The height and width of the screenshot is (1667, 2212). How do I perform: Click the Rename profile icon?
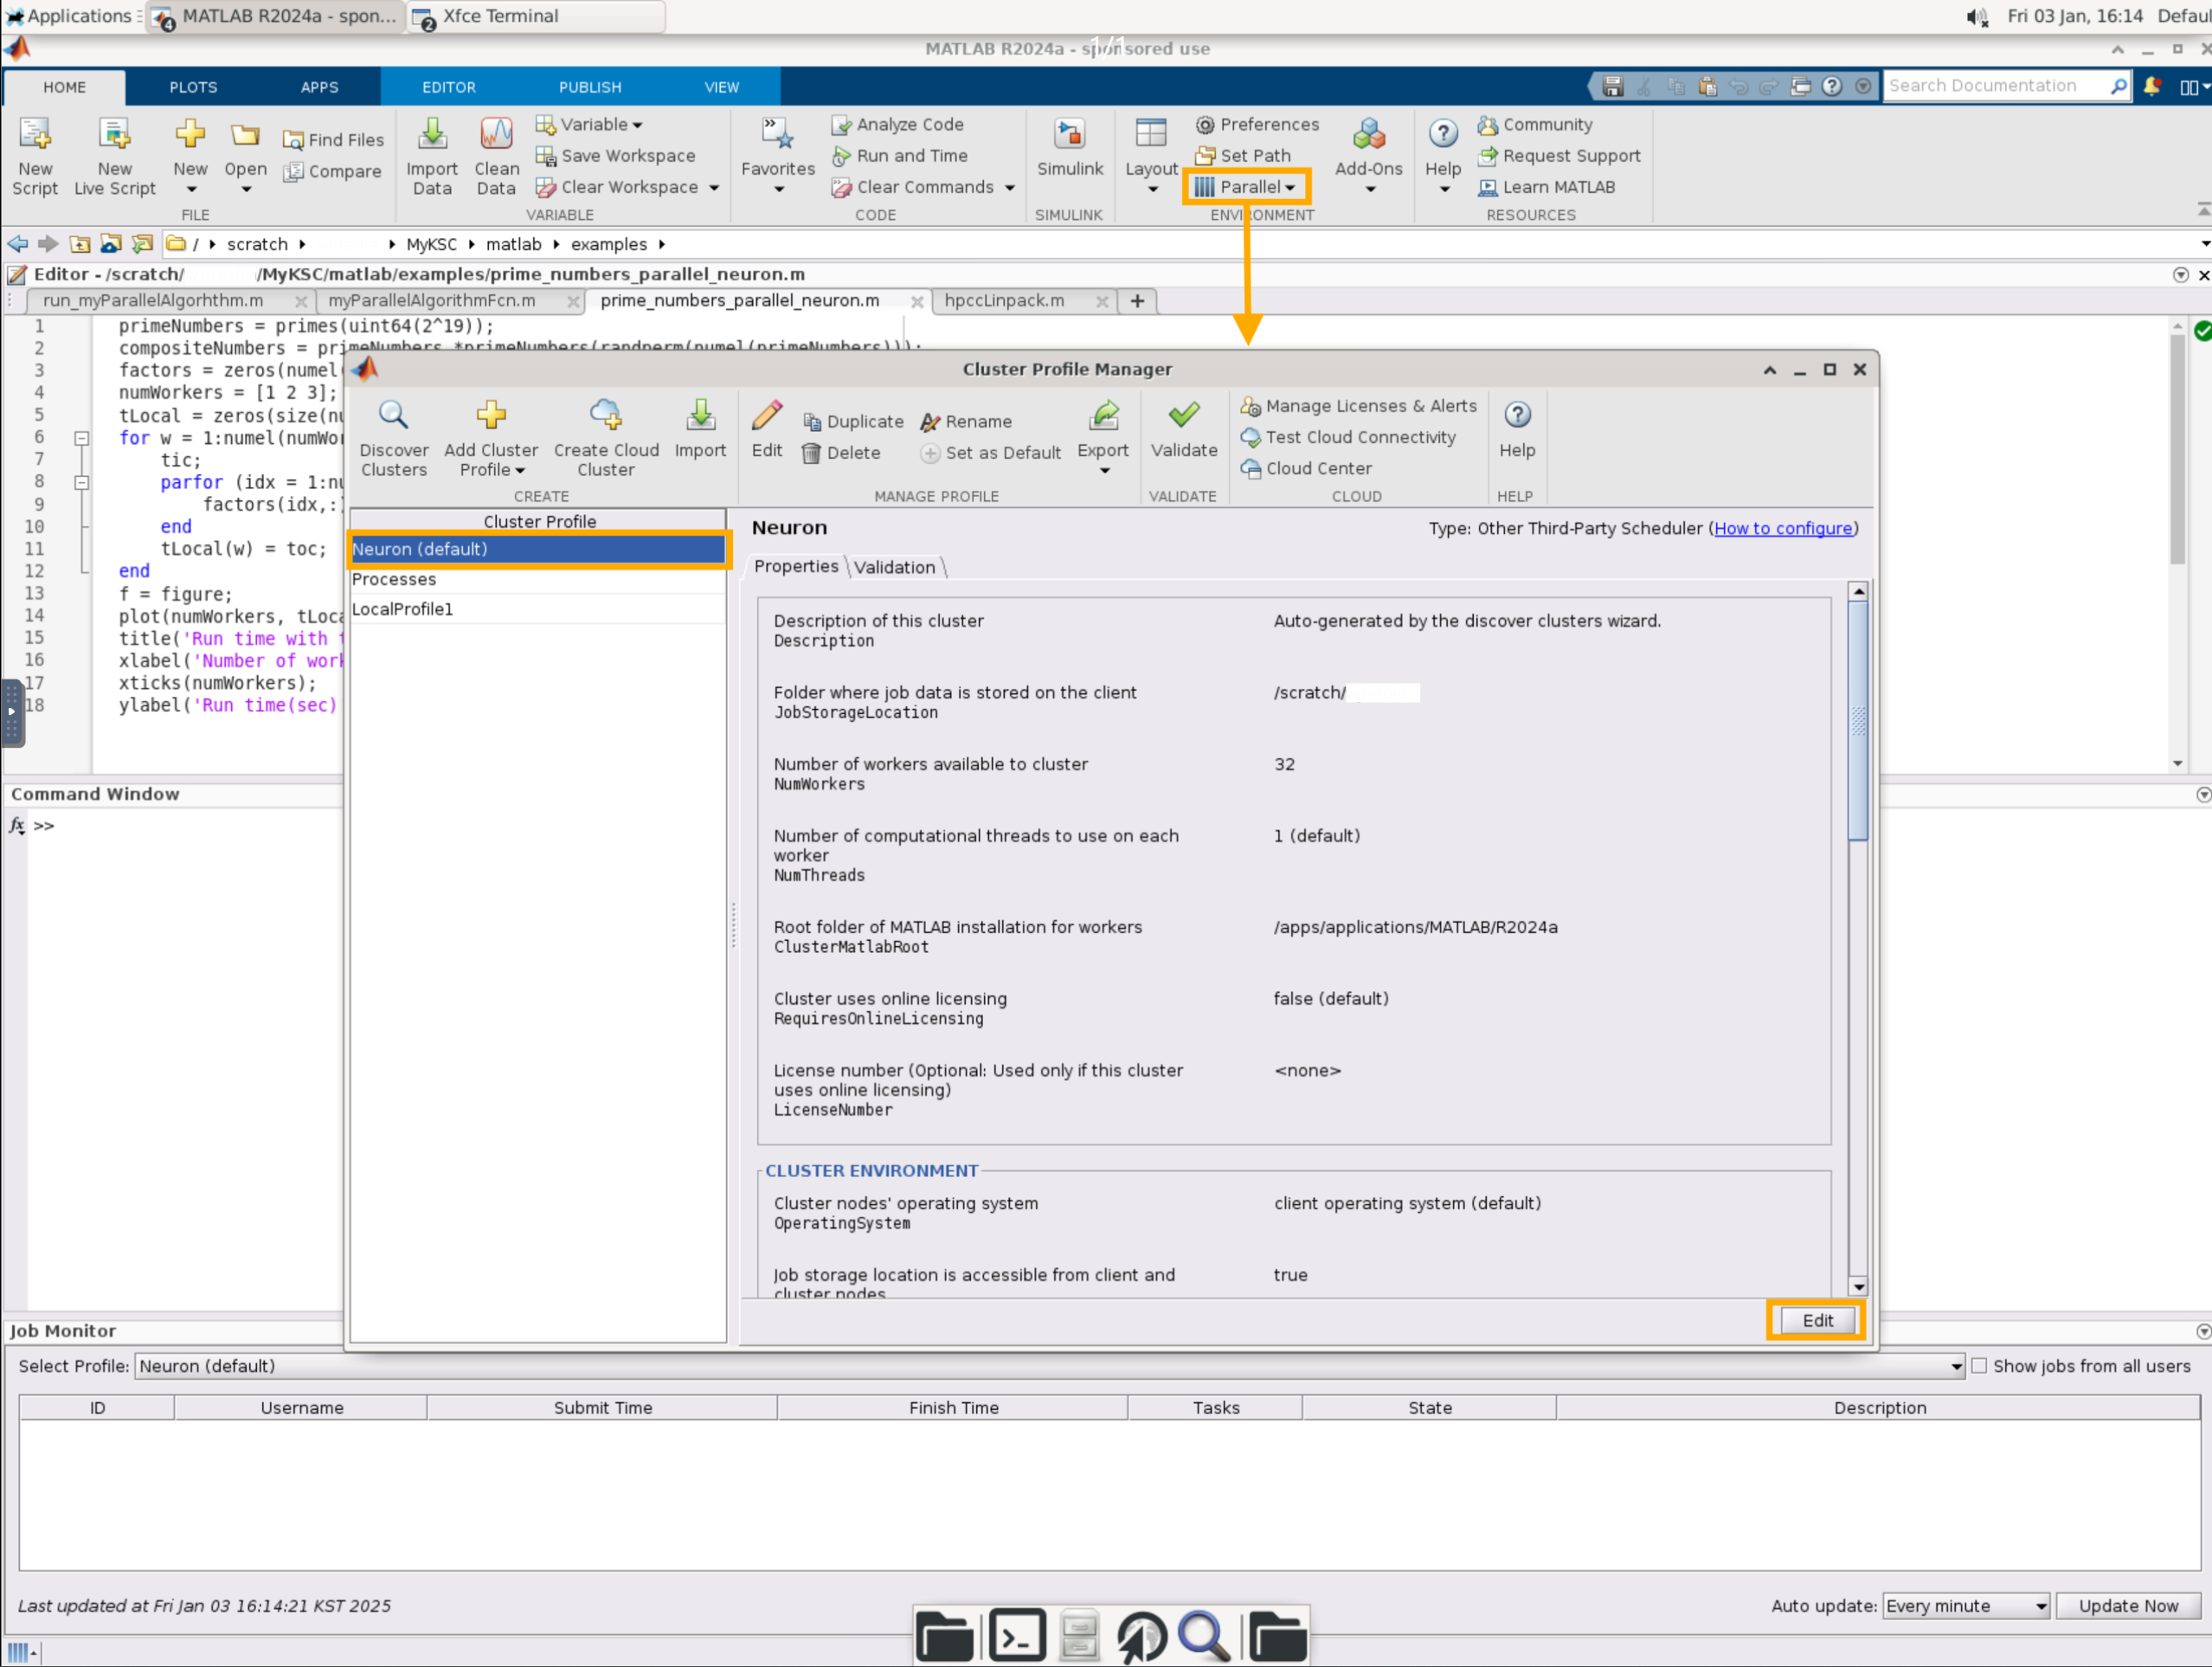[x=930, y=422]
